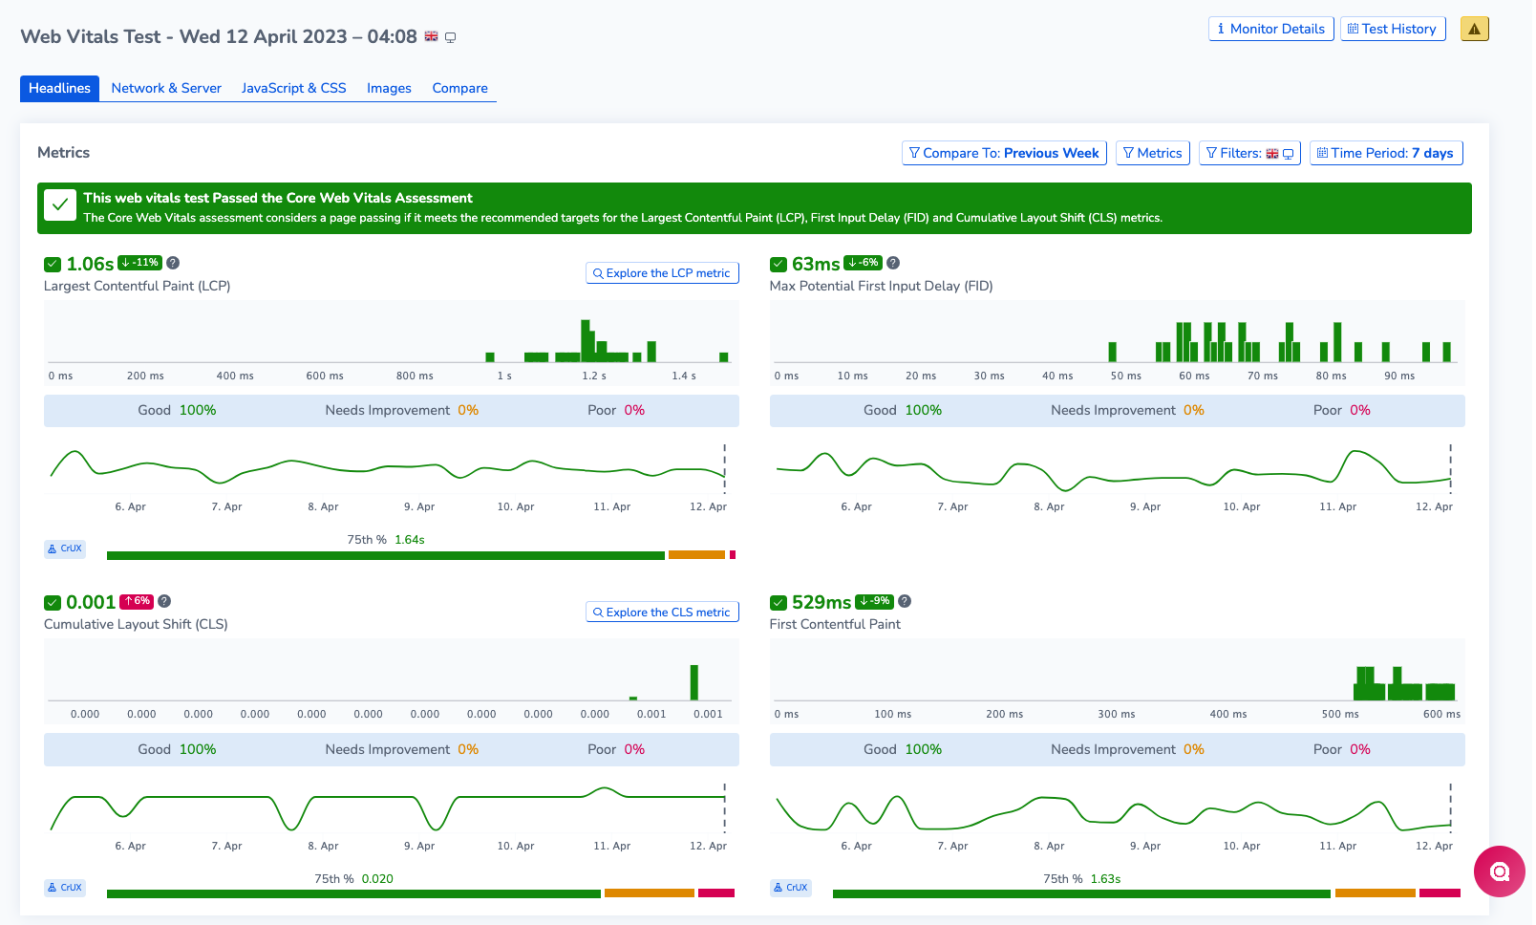This screenshot has height=925, width=1536.
Task: Click the question mark icon next to First Contentful Paint
Action: 904,601
